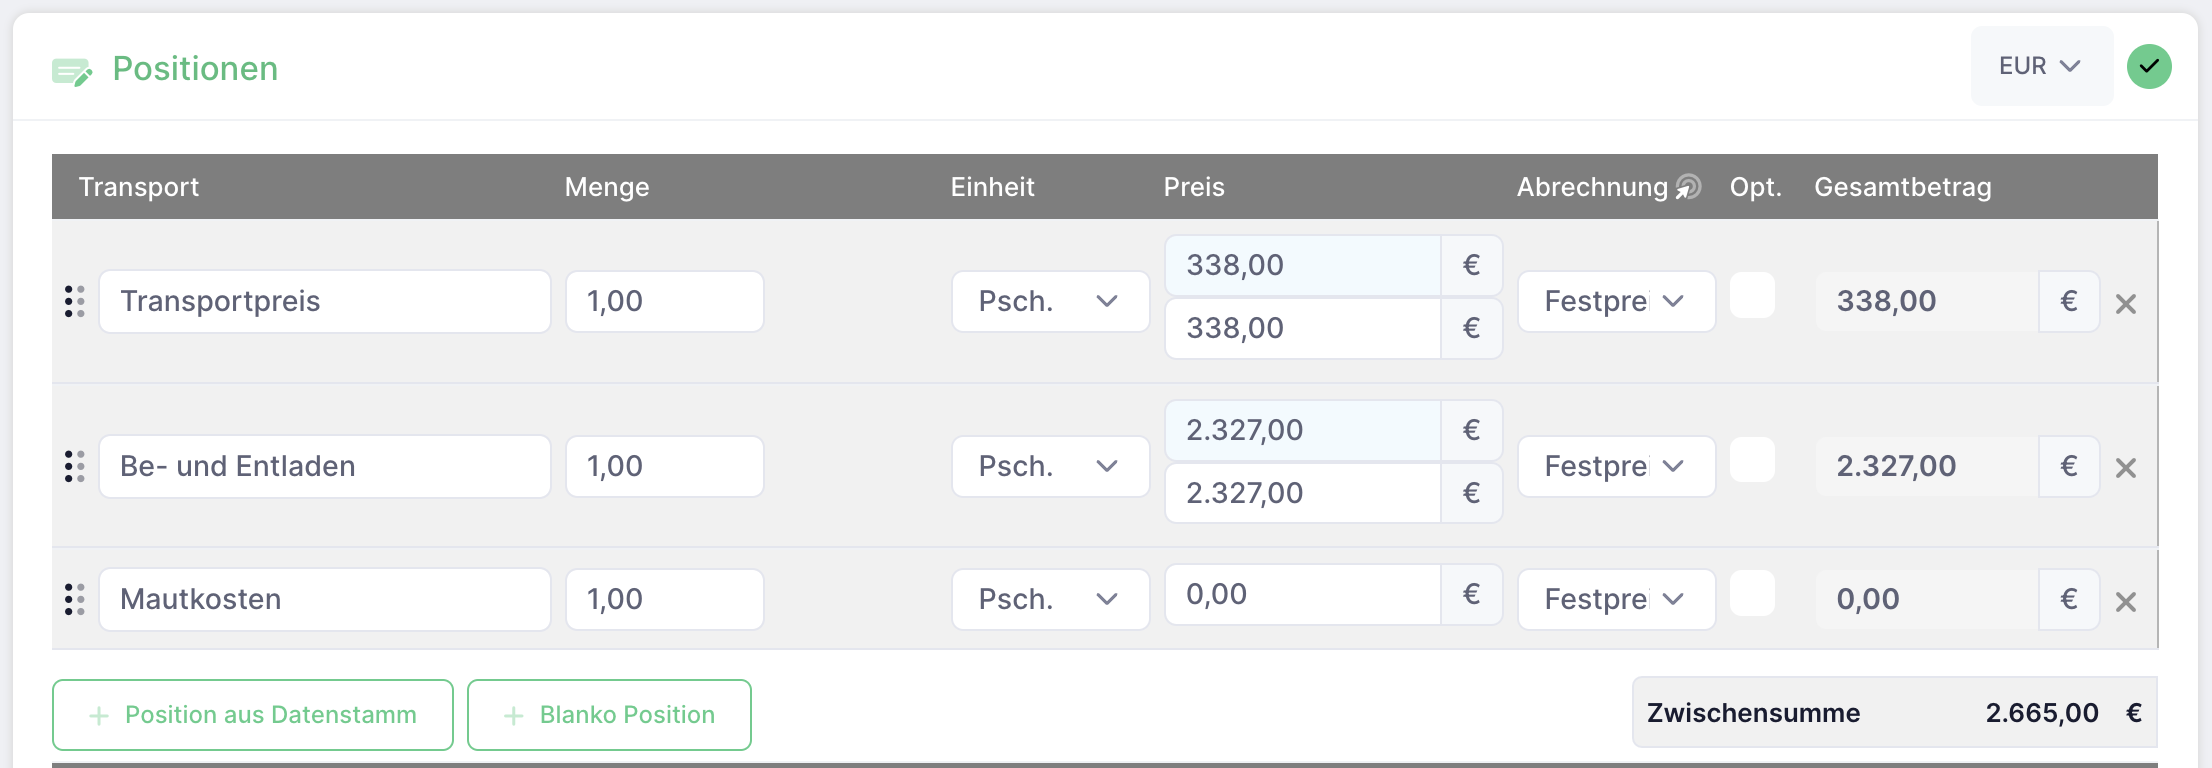Image resolution: width=2212 pixels, height=768 pixels.
Task: Click the green checkmark status icon
Action: 2149,67
